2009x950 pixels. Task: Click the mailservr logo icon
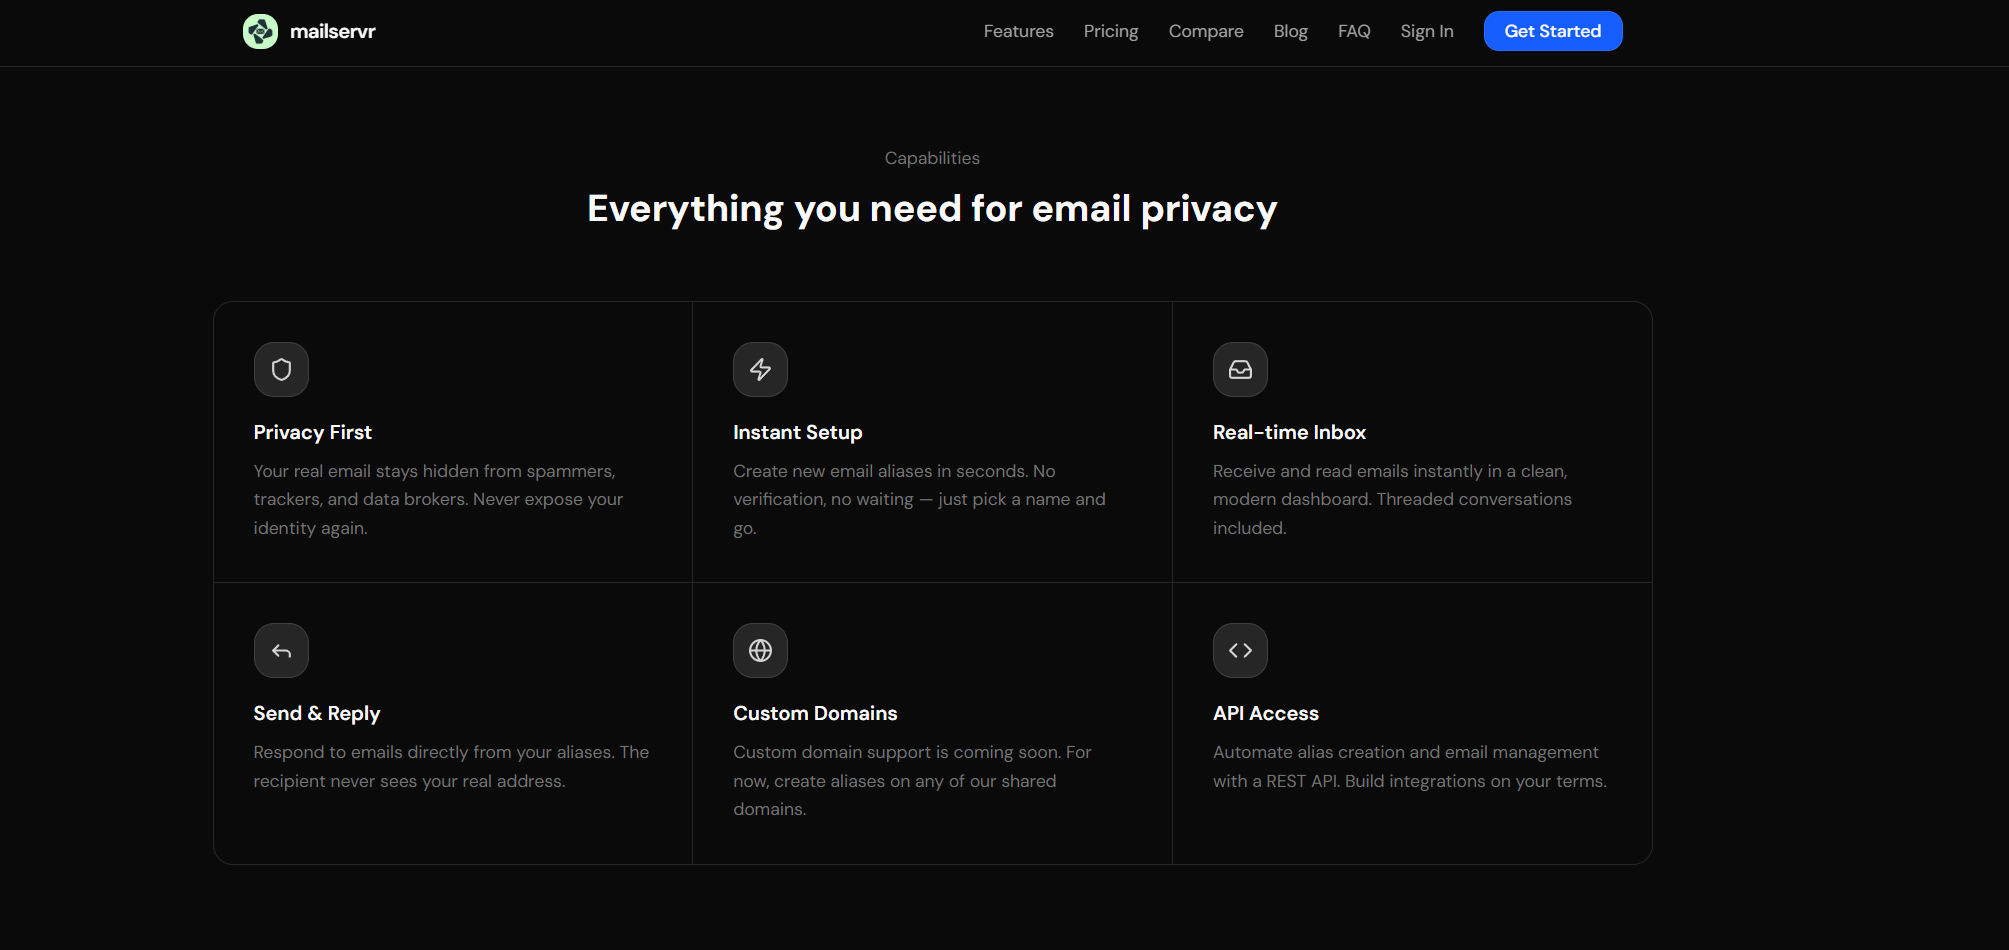259,31
